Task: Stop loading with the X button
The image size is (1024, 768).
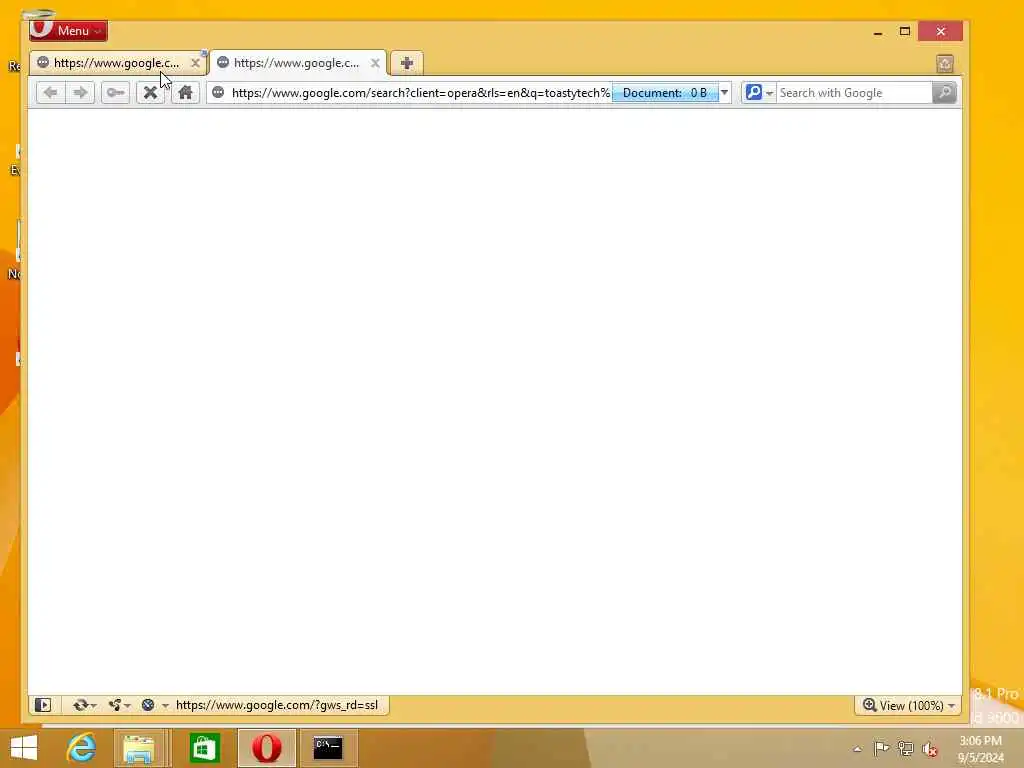Action: point(150,93)
